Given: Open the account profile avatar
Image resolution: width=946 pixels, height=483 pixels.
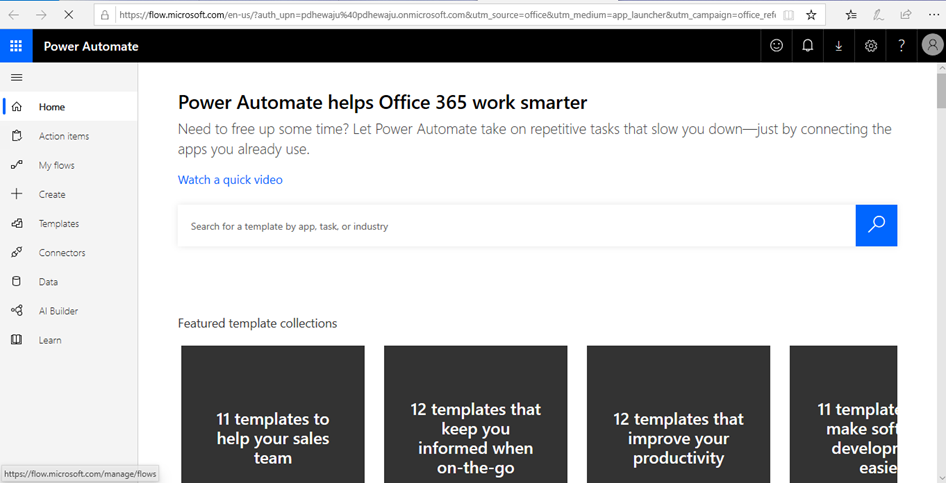Looking at the screenshot, I should coord(932,46).
